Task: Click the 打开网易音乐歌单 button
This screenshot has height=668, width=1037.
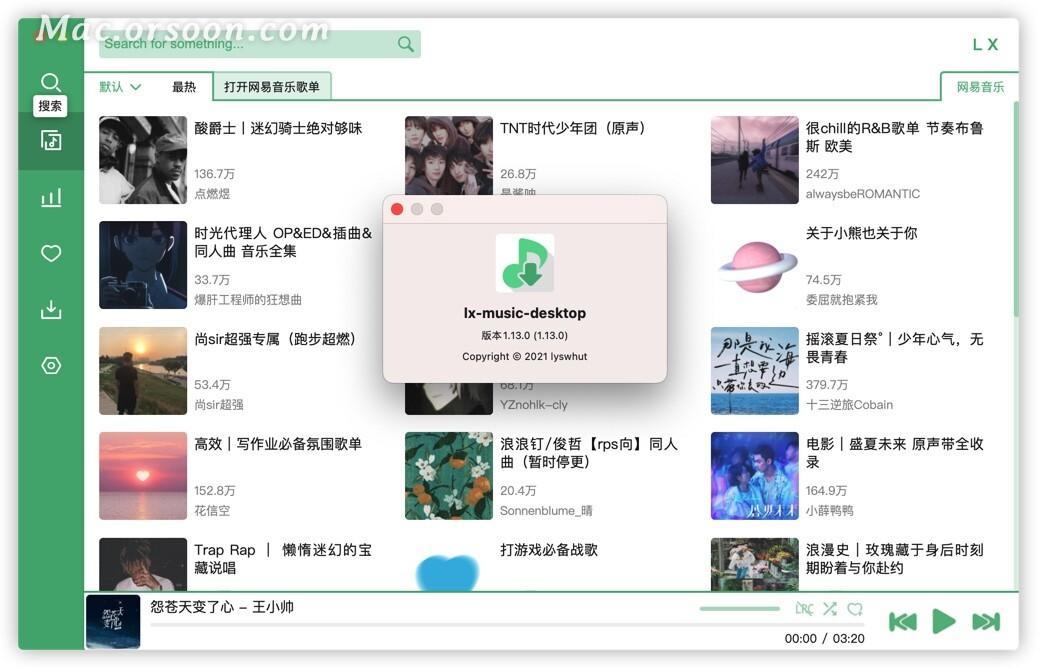Action: (272, 87)
